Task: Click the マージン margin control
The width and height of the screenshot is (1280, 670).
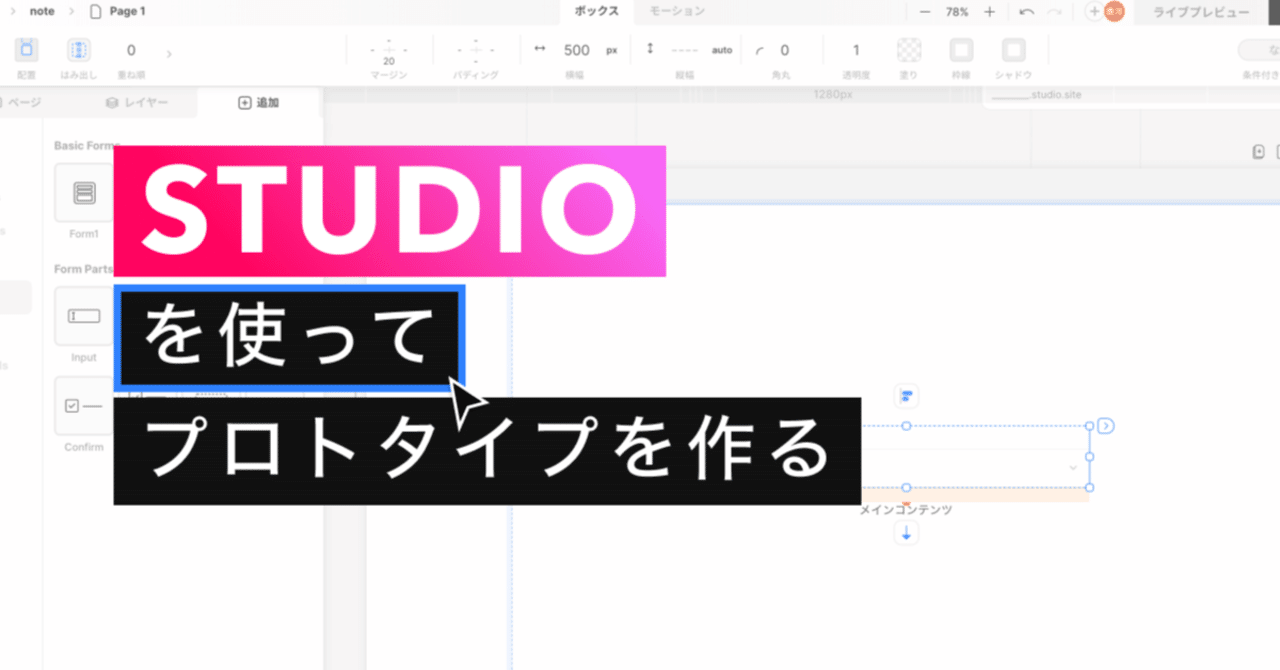Action: point(389,51)
